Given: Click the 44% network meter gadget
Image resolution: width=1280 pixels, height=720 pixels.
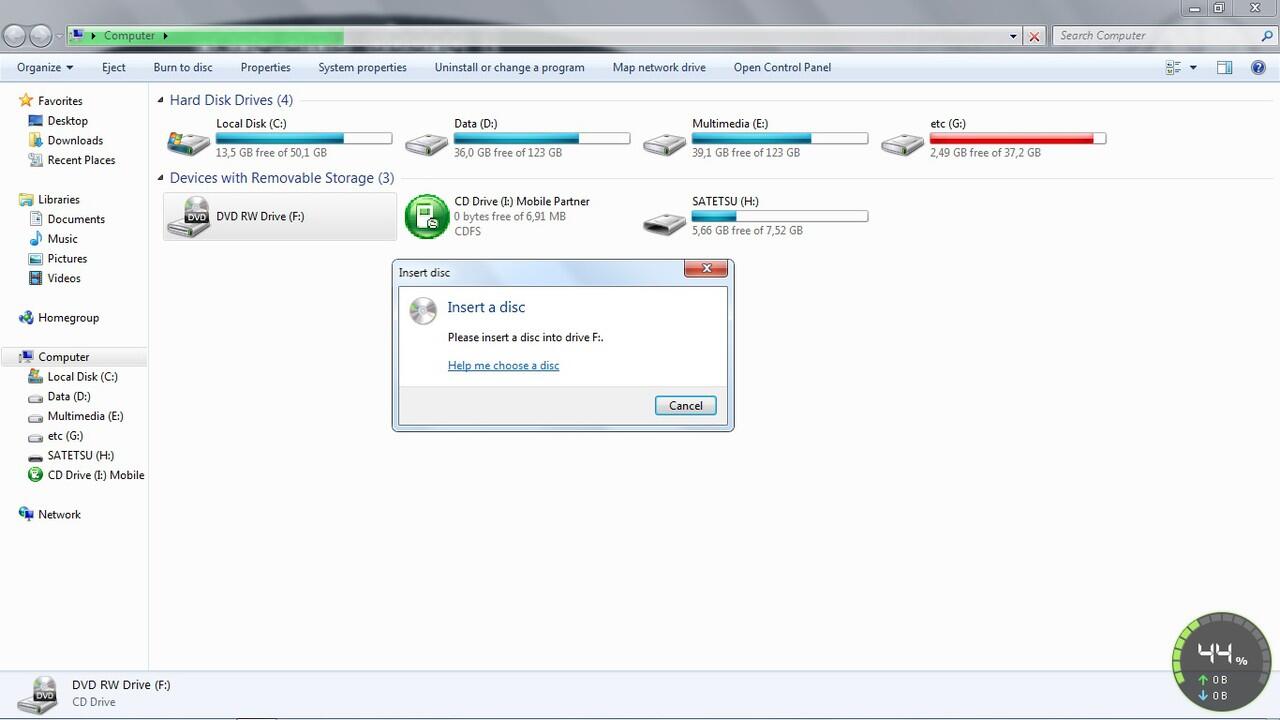Looking at the screenshot, I should [1222, 662].
